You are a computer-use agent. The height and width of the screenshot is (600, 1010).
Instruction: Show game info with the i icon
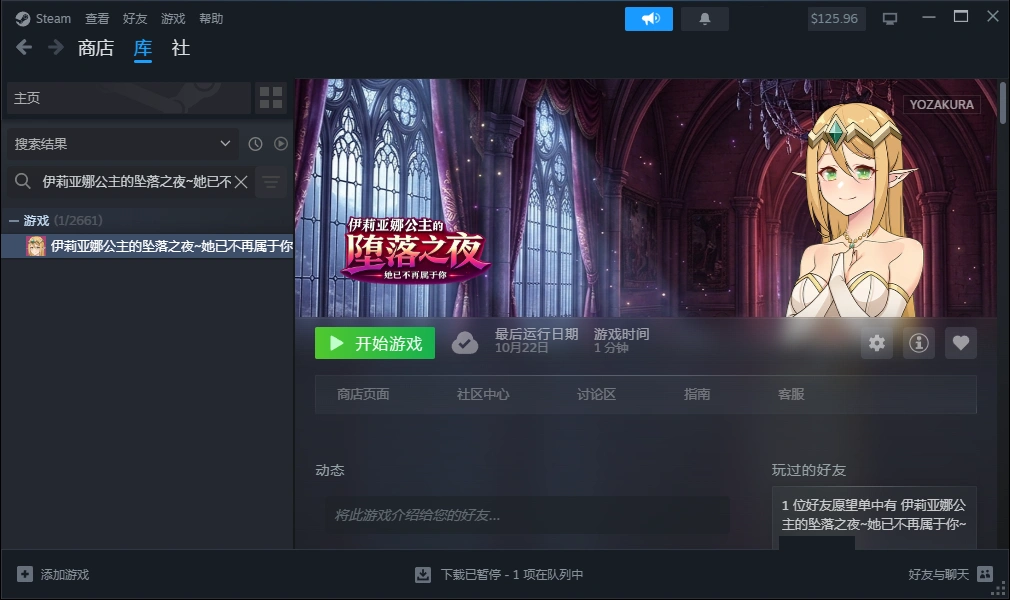point(919,343)
